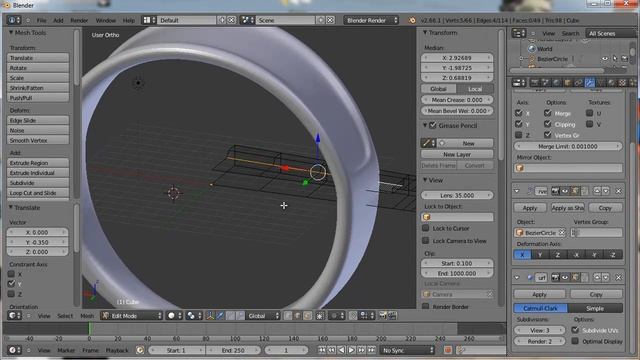Click the Extrude Region button

(38, 163)
